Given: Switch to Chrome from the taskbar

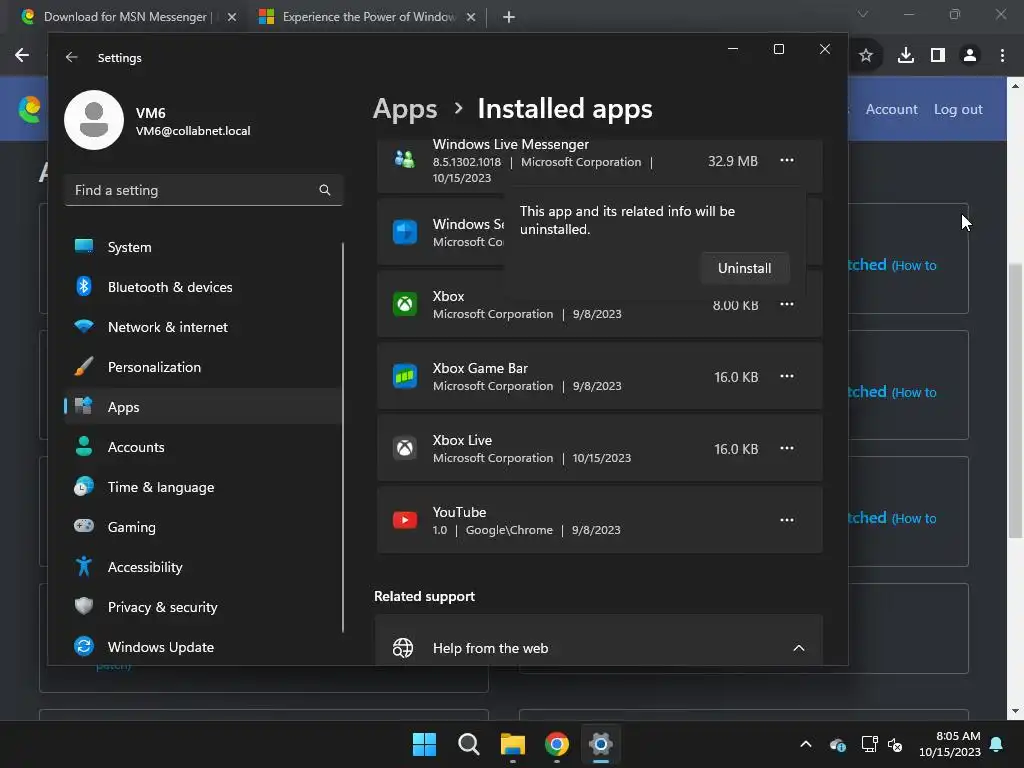Looking at the screenshot, I should [x=556, y=744].
